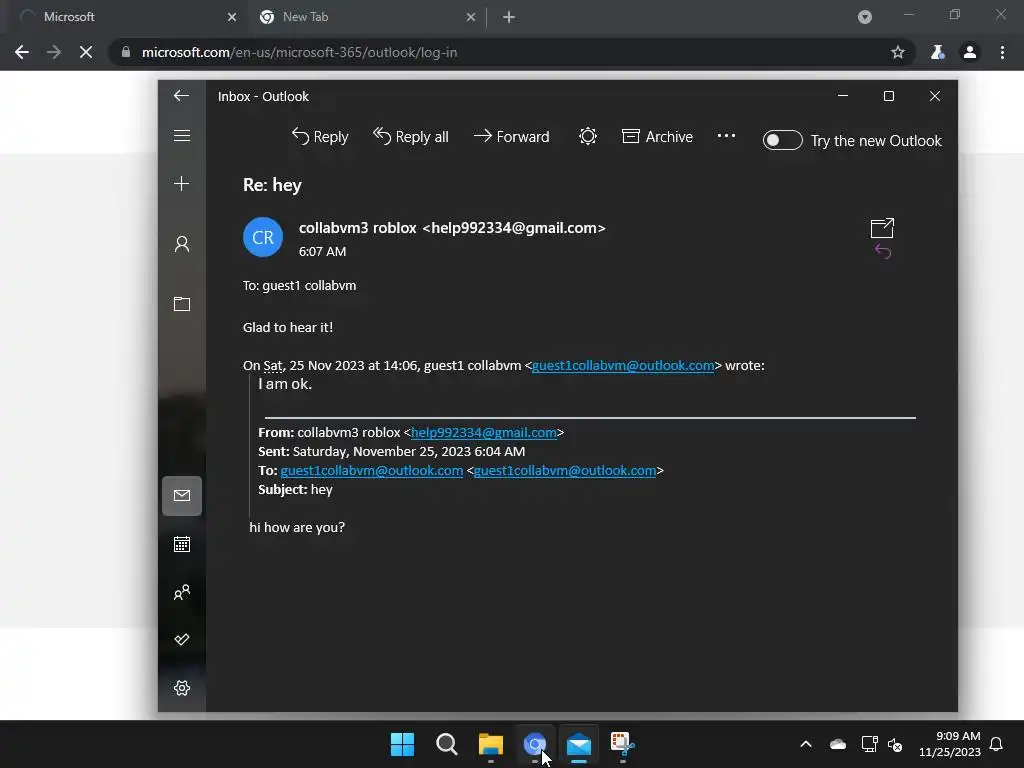The image size is (1024, 768).
Task: Open the more actions ellipsis menu
Action: 726,136
